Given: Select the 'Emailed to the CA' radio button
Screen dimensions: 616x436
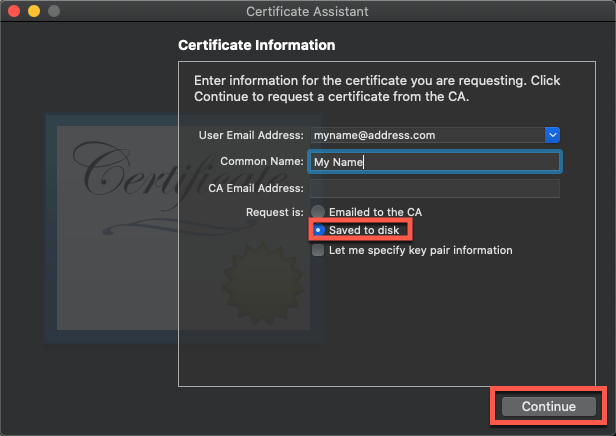Looking at the screenshot, I should [x=318, y=212].
